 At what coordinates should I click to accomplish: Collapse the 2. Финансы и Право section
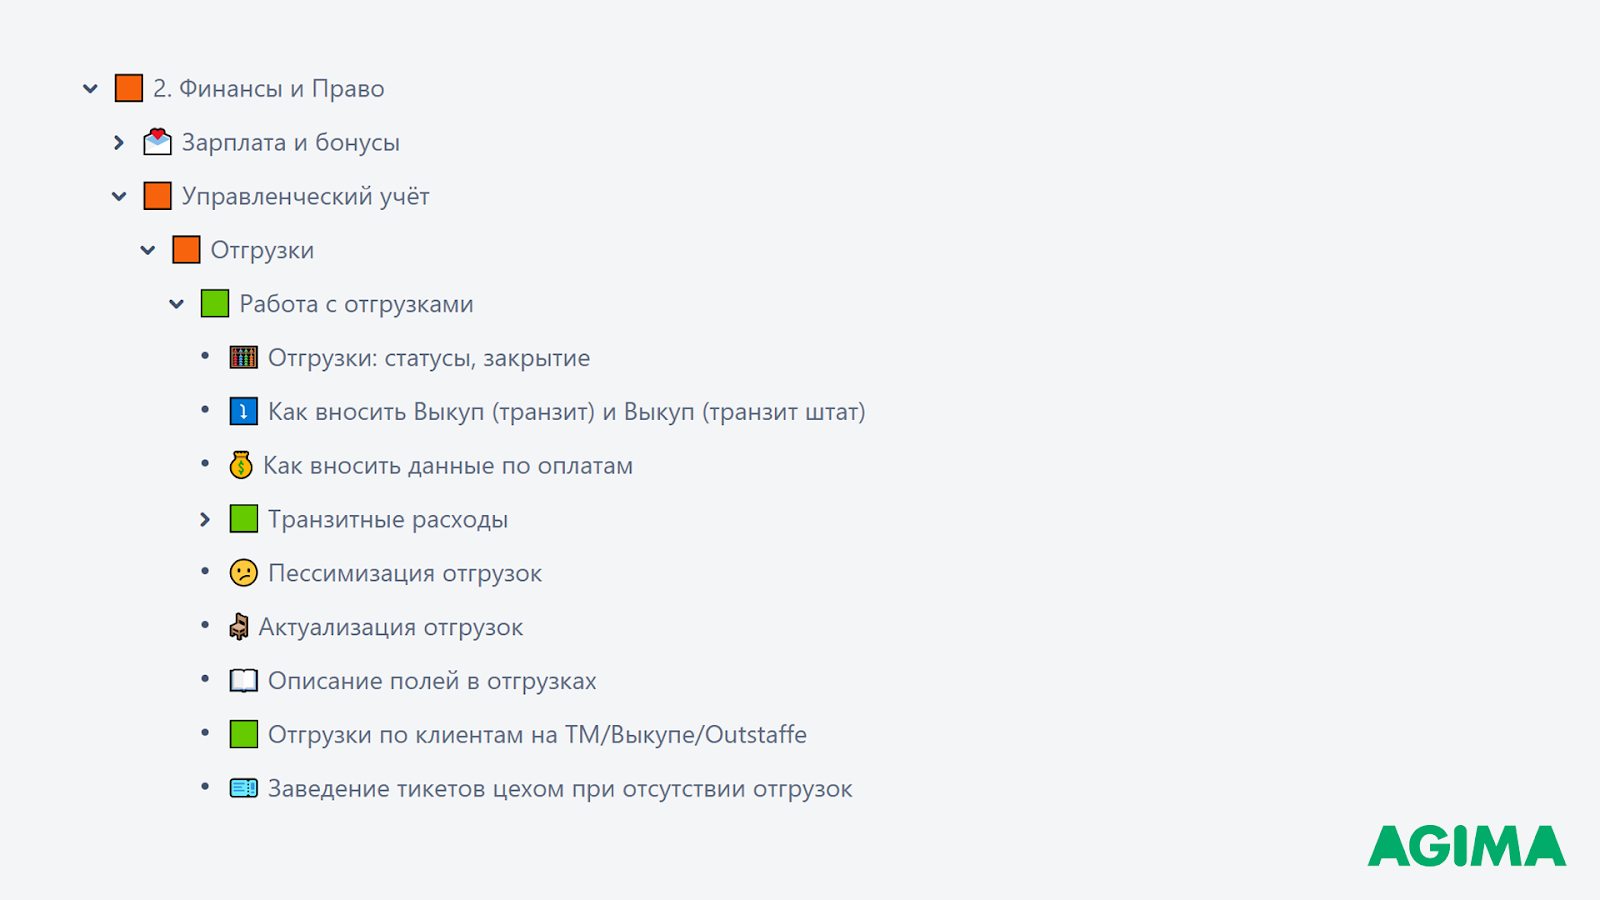point(90,89)
